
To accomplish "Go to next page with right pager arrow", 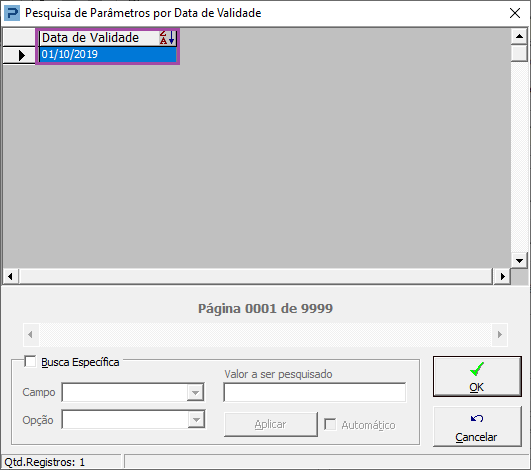I will [499, 335].
